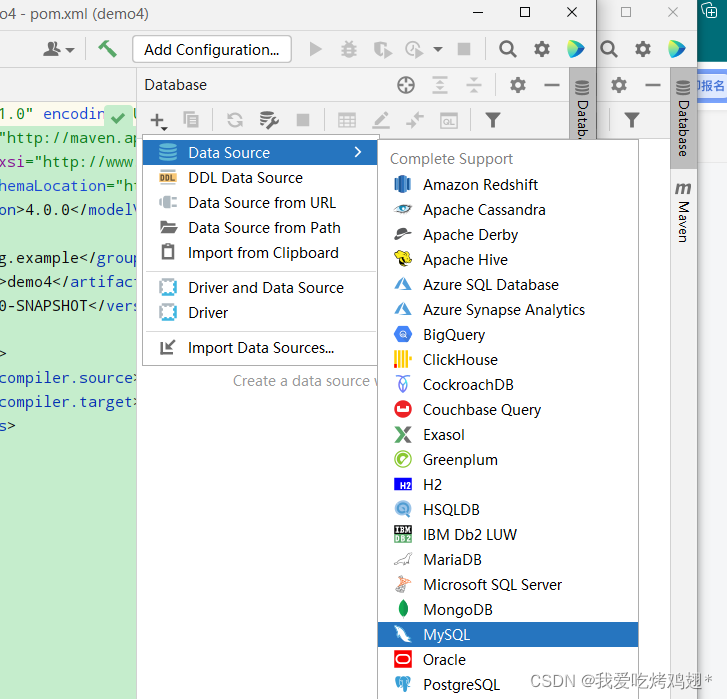Select ClickHouse data source
This screenshot has height=699, width=727.
click(508, 360)
